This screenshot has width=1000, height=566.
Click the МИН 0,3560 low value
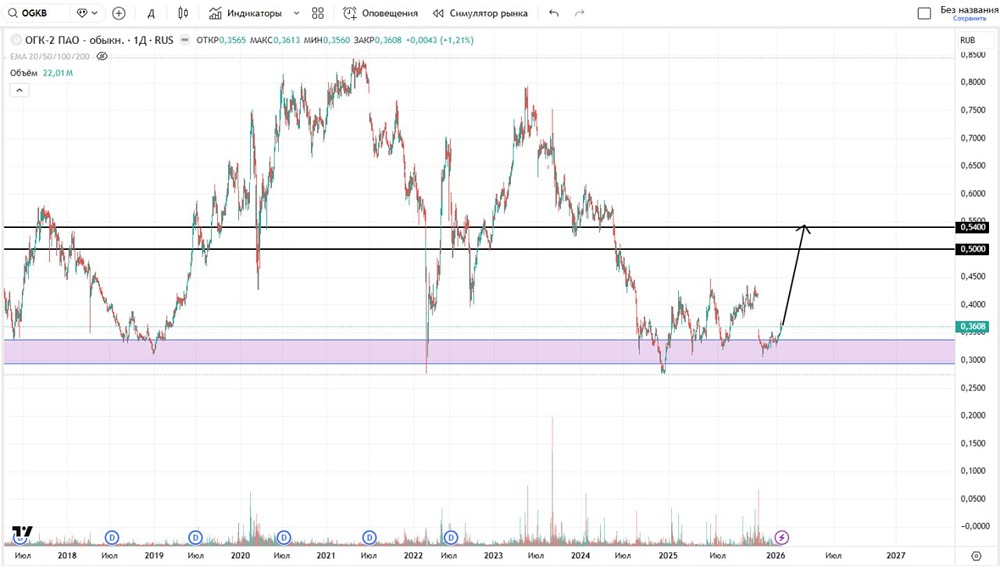(x=327, y=40)
